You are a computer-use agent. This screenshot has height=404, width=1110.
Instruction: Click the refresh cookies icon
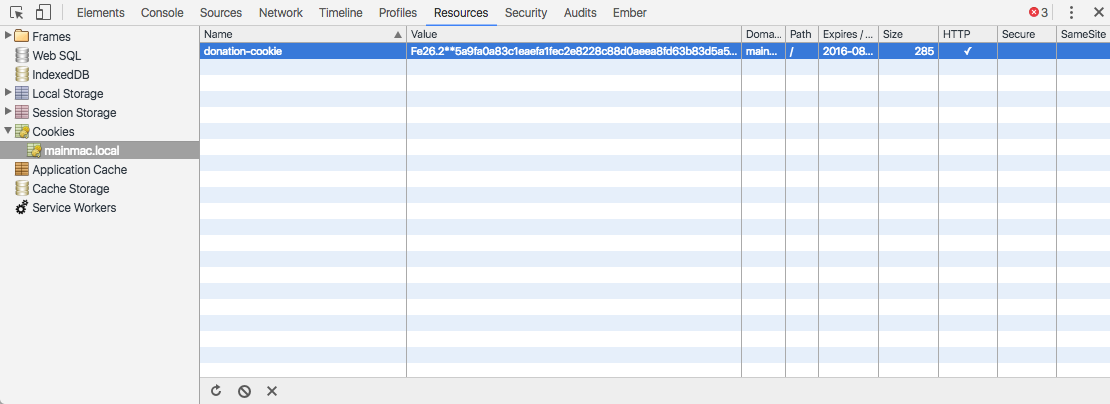tap(216, 391)
